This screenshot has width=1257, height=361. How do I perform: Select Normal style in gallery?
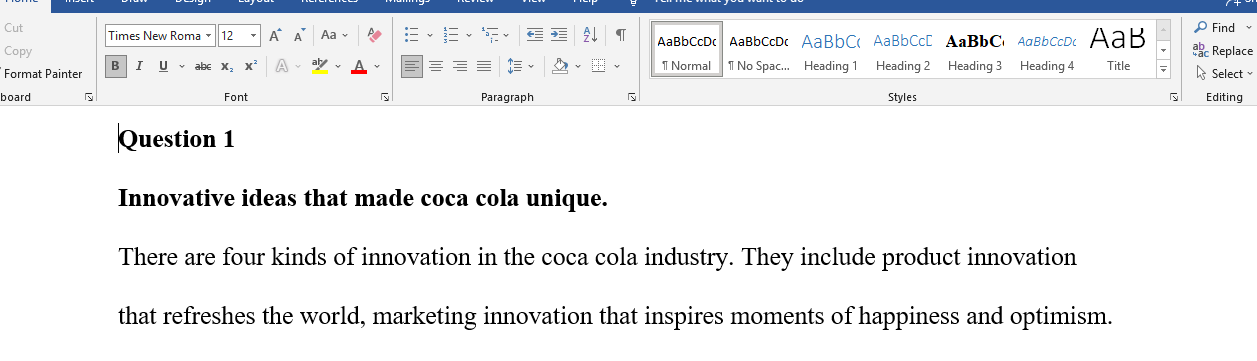tap(687, 50)
